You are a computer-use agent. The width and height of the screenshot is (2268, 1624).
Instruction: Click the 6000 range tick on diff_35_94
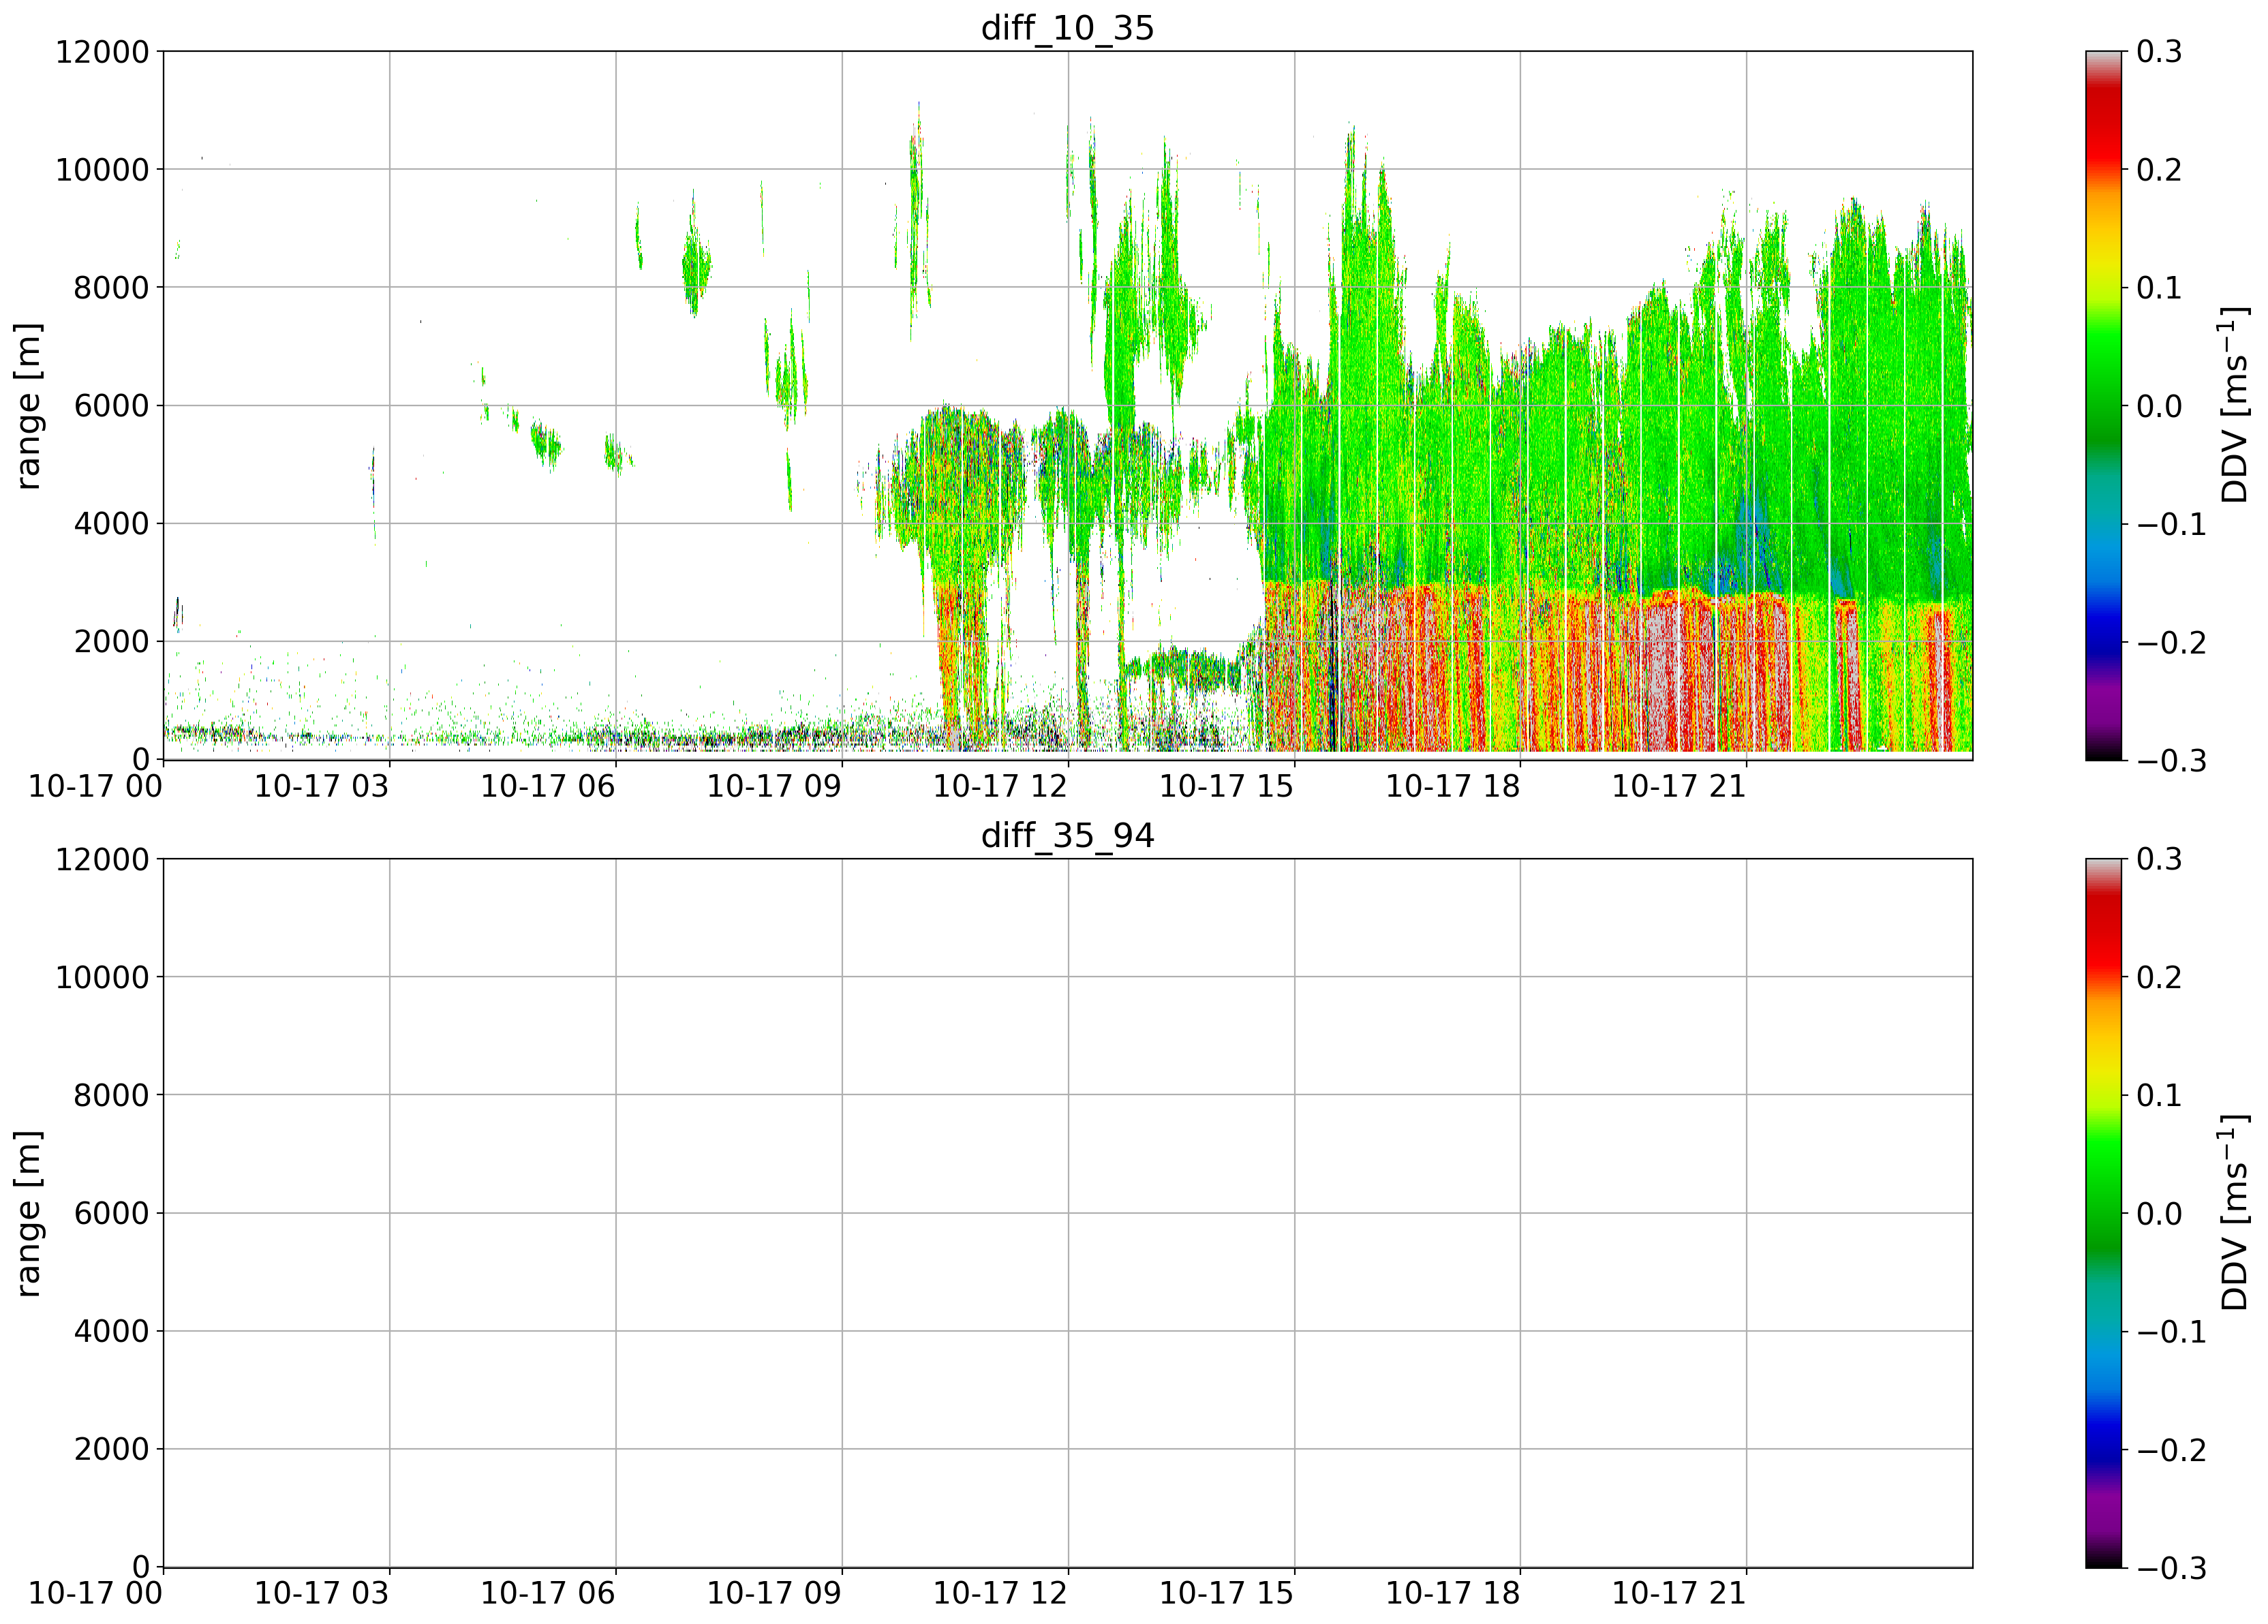pyautogui.click(x=112, y=1214)
